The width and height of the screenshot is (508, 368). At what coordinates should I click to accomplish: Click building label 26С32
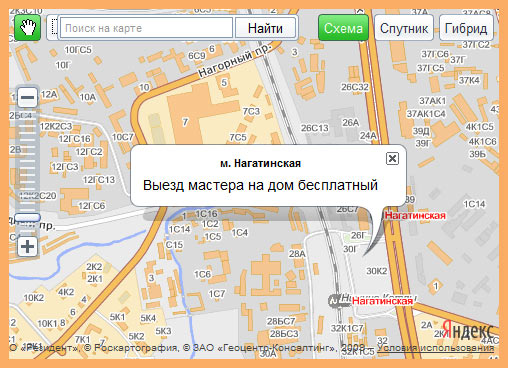[x=355, y=87]
